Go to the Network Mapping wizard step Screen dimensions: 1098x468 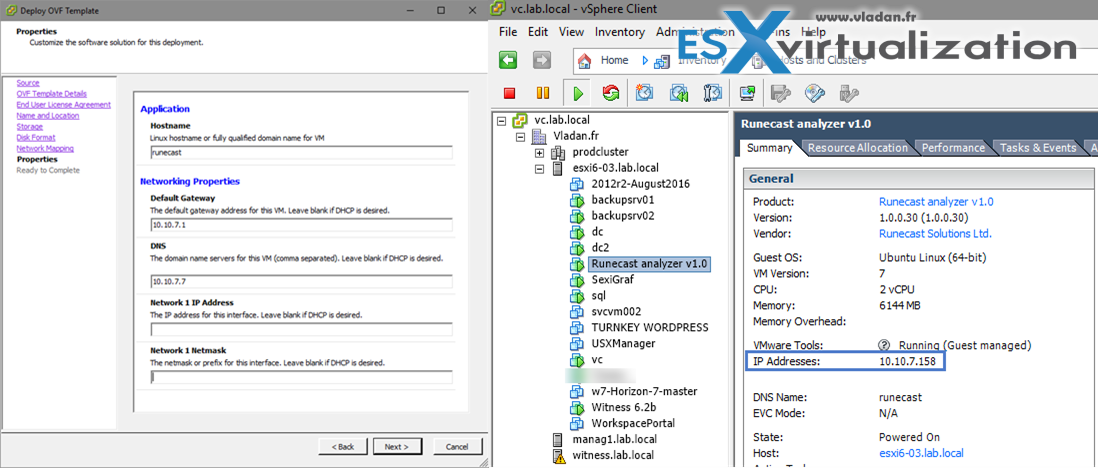[46, 149]
